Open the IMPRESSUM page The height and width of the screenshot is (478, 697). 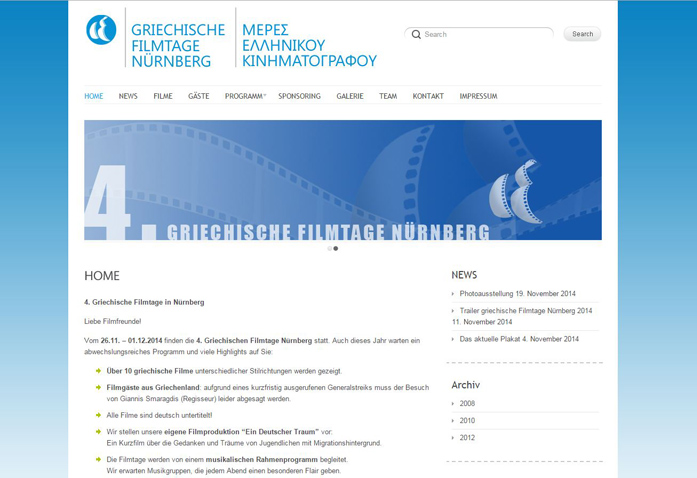click(478, 96)
